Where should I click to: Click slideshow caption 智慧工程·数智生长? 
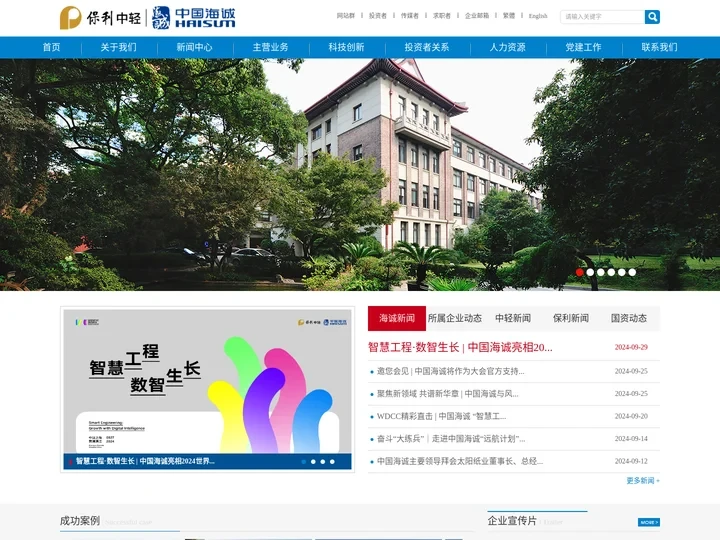coord(145,461)
